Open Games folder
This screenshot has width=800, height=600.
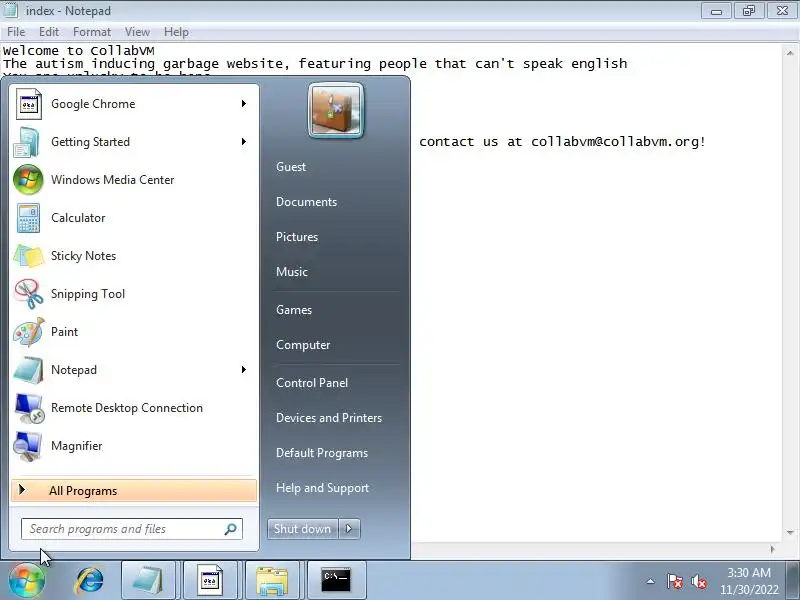click(294, 310)
